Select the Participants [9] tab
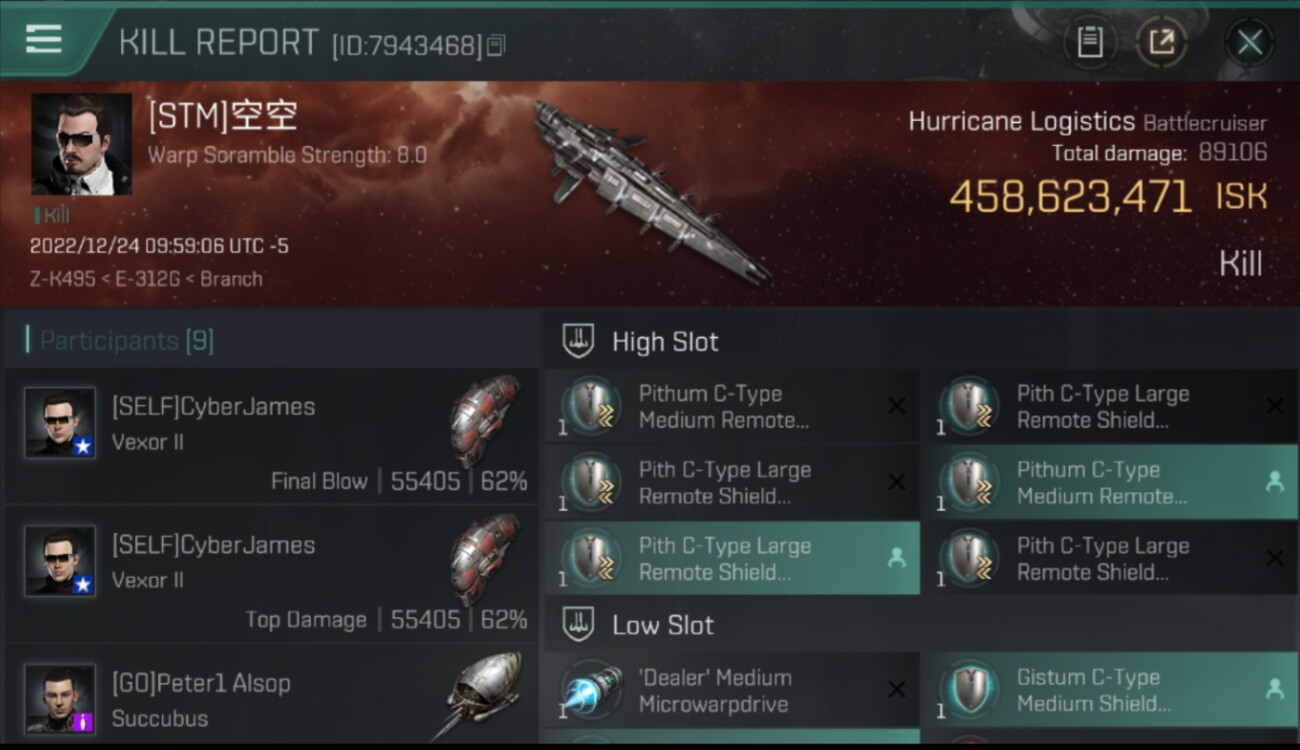The height and width of the screenshot is (750, 1300). click(x=126, y=341)
